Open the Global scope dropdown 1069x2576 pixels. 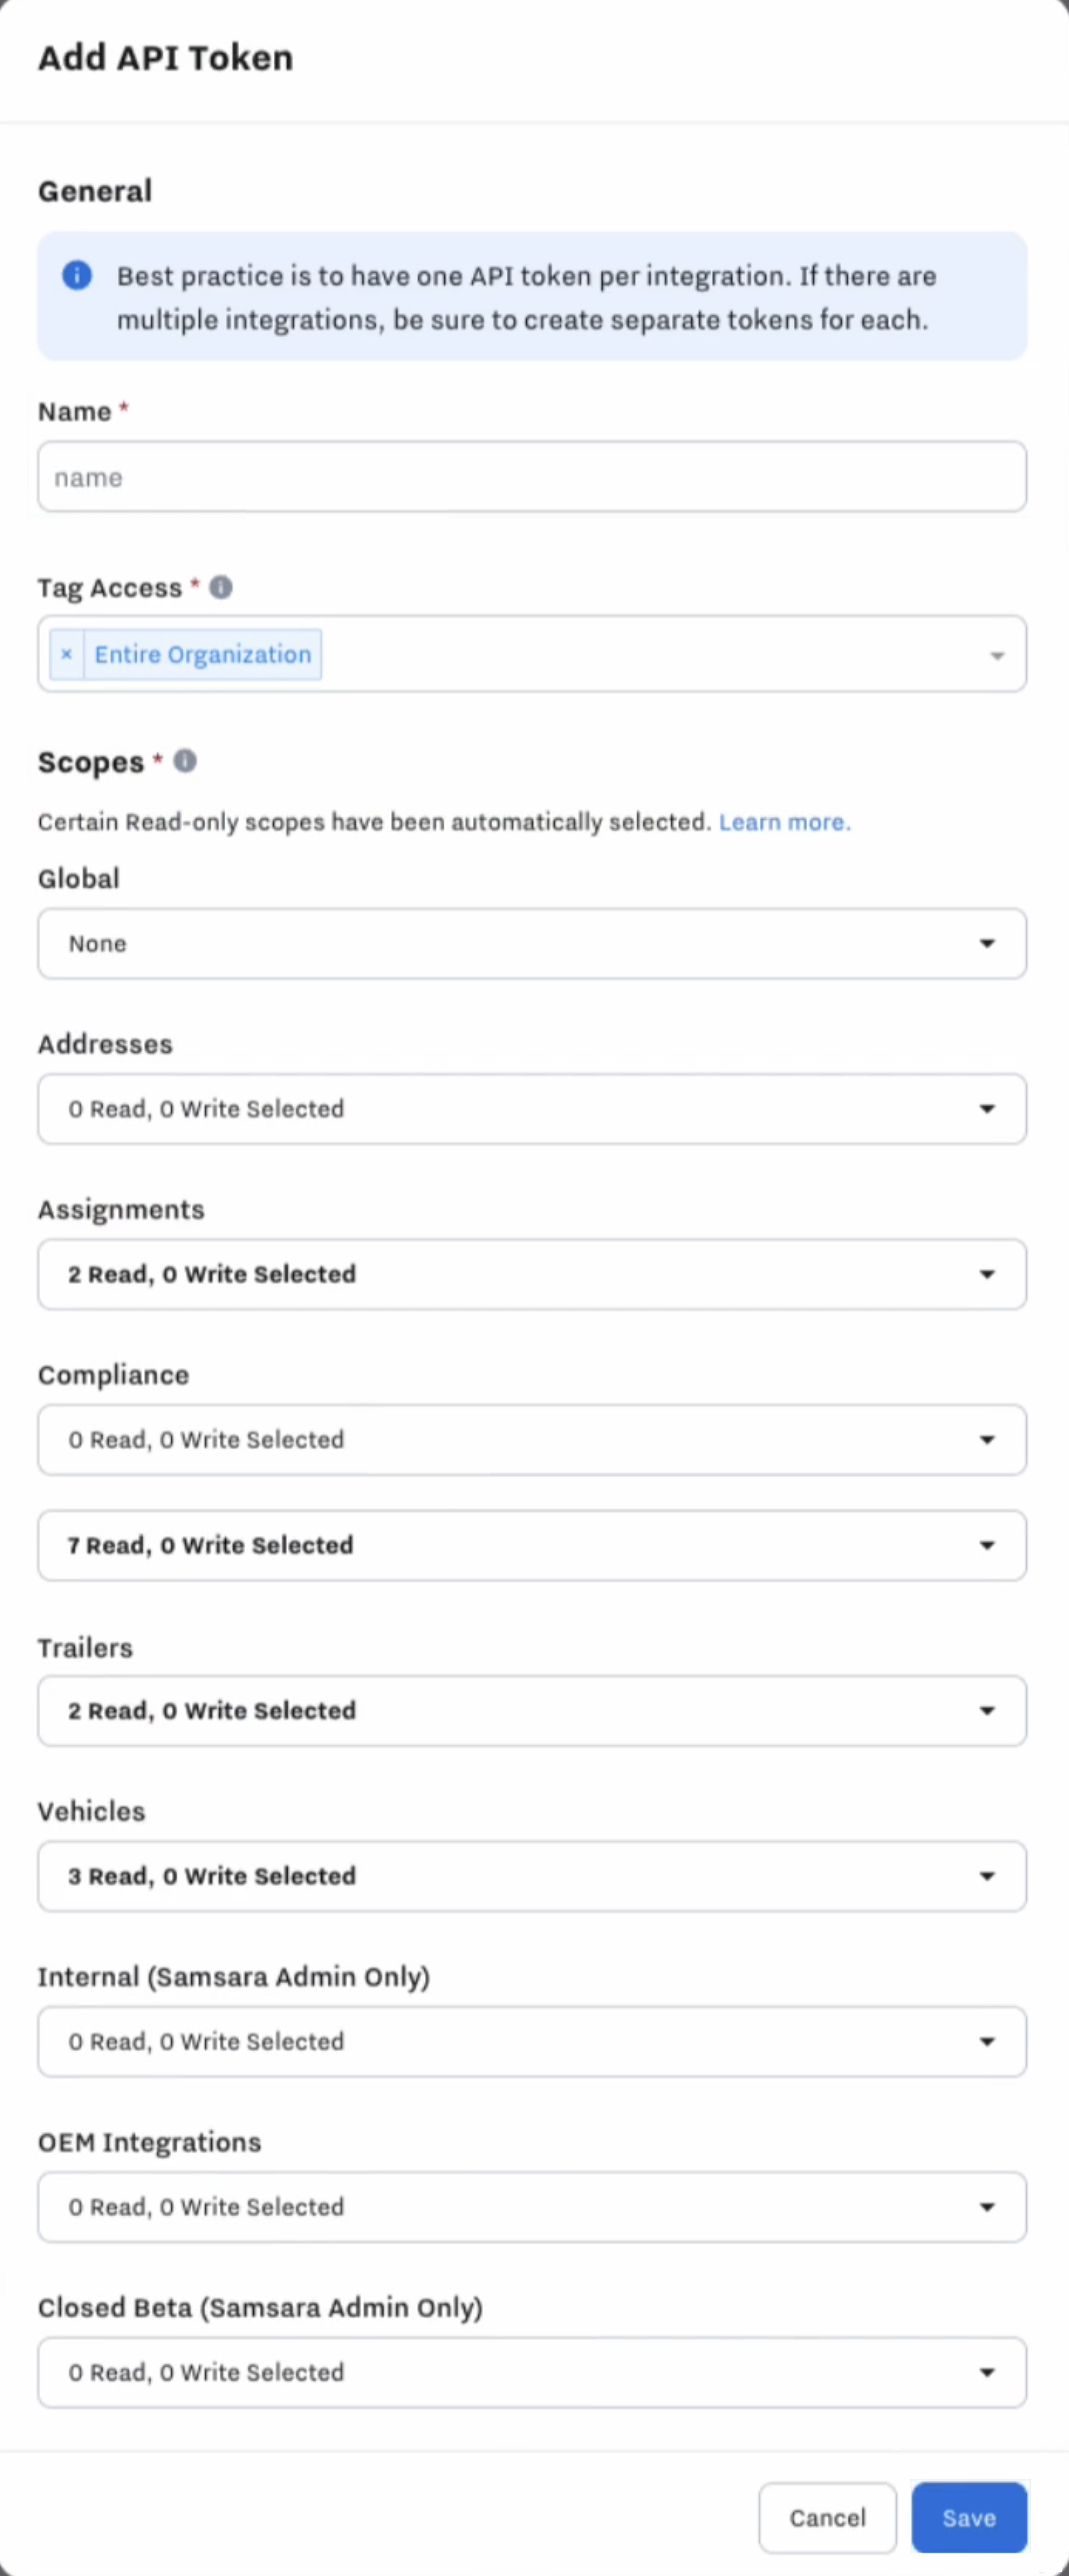(x=531, y=943)
